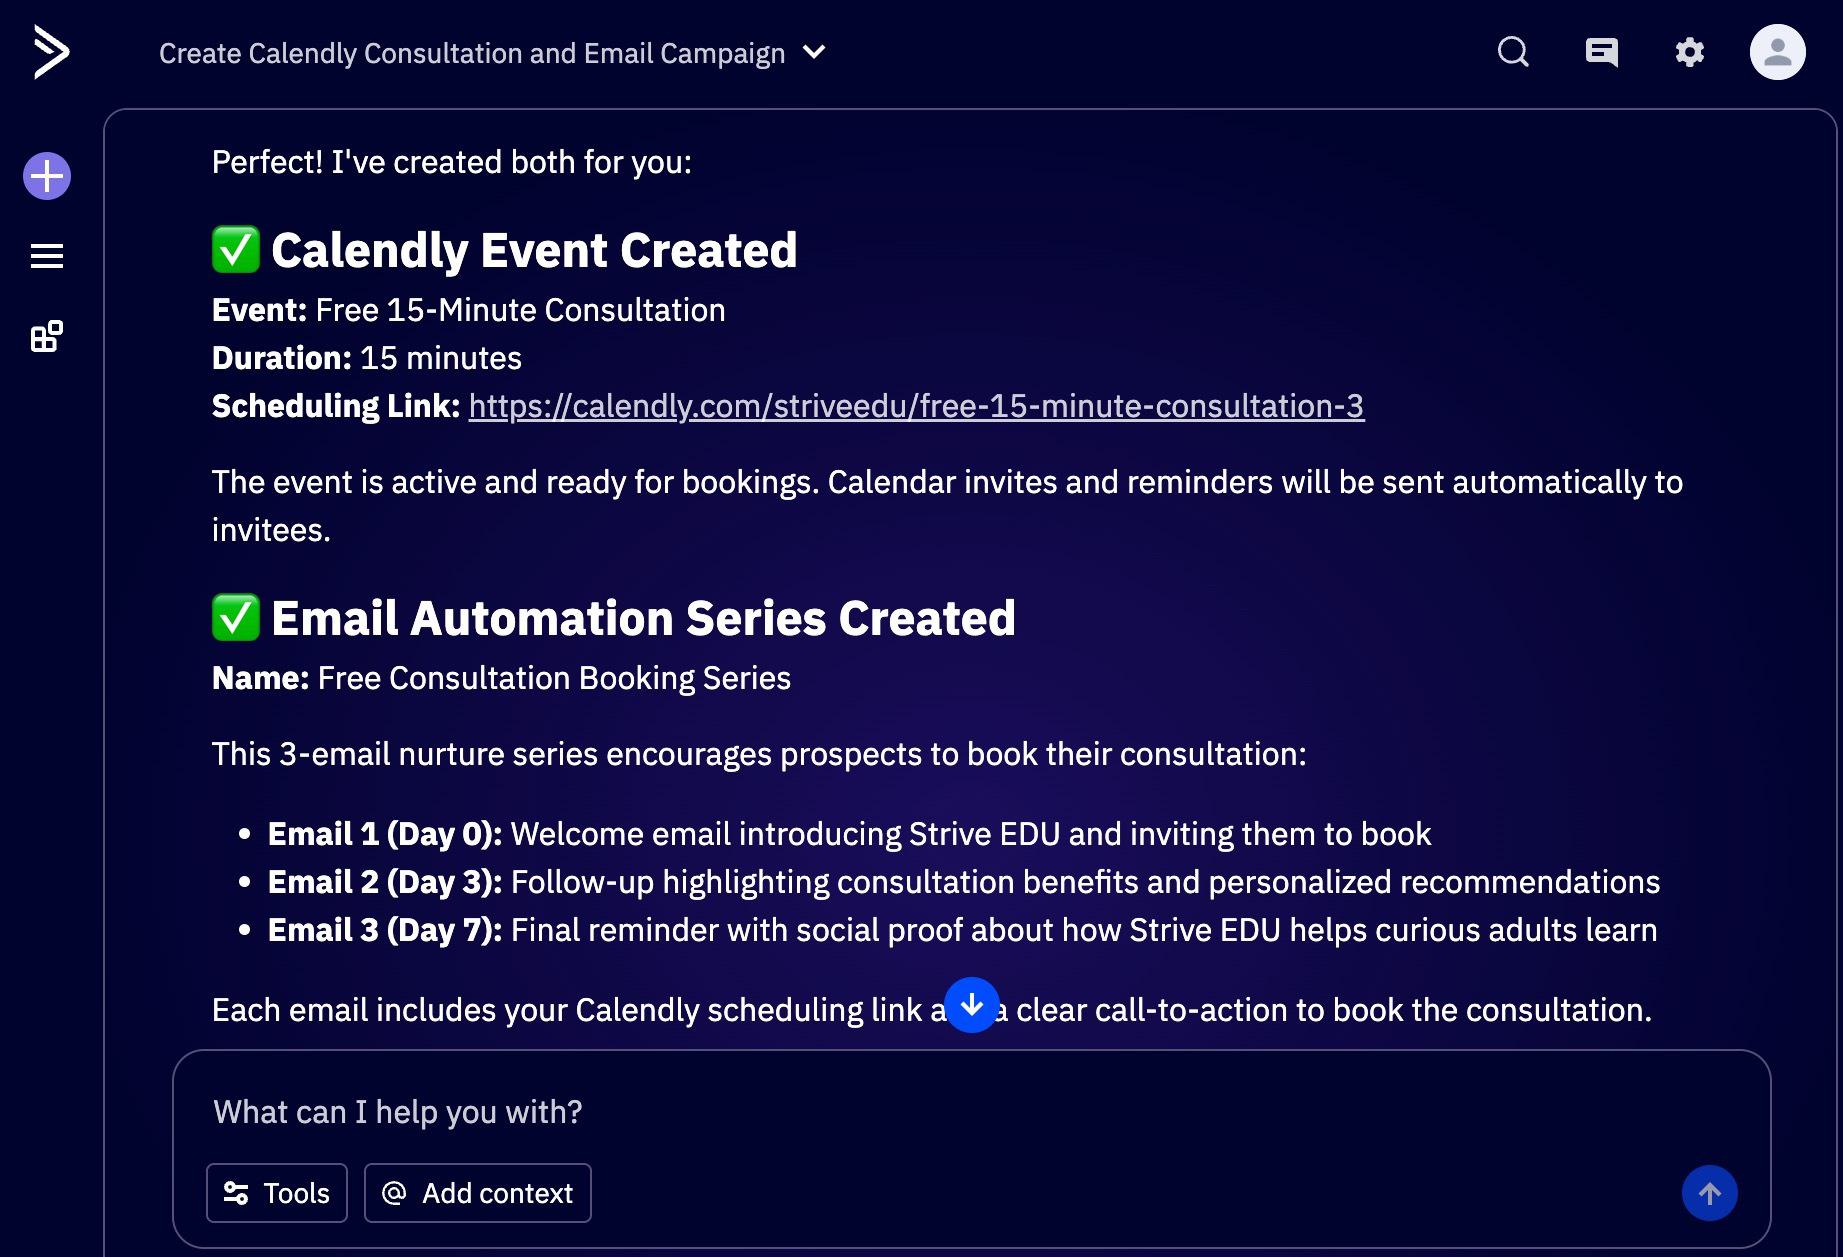
Task: Click the sliders icon inside the Tools button
Action: coord(236,1193)
